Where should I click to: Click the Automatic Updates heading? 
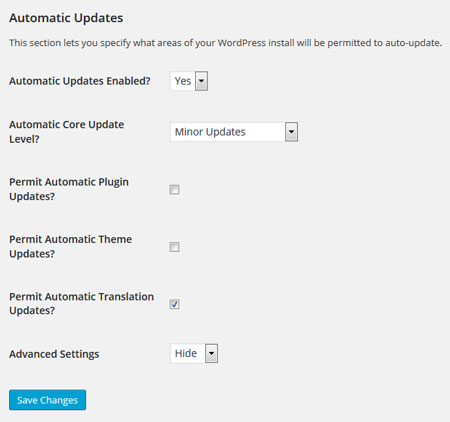pyautogui.click(x=66, y=18)
